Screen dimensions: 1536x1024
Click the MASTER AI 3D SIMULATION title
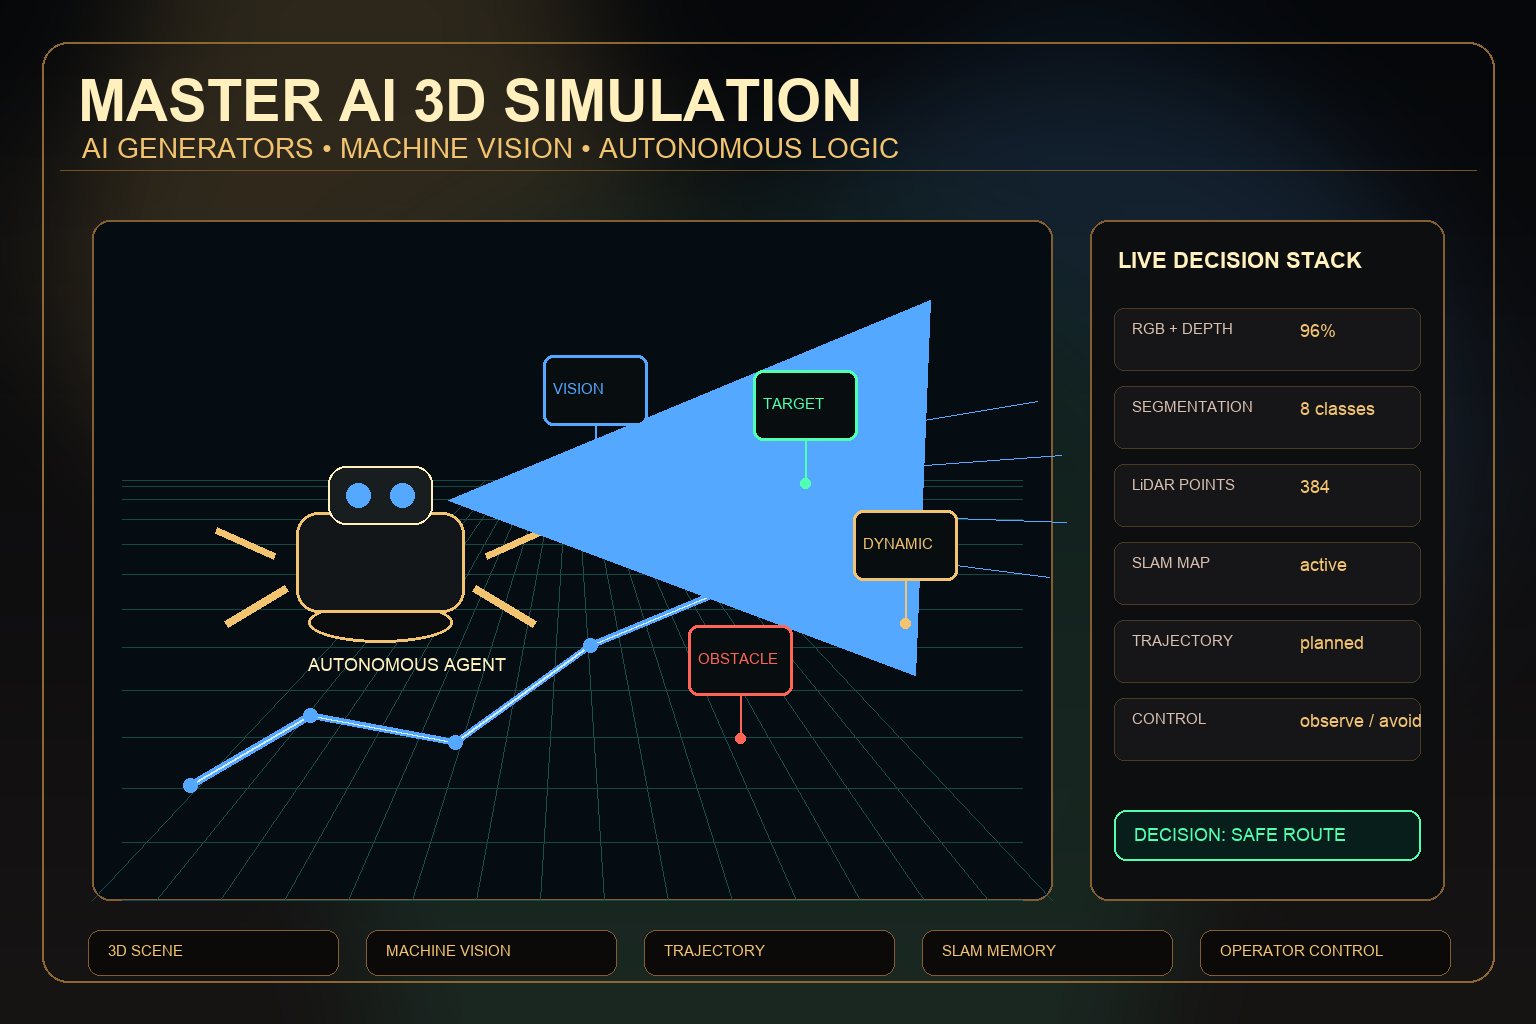pyautogui.click(x=470, y=101)
